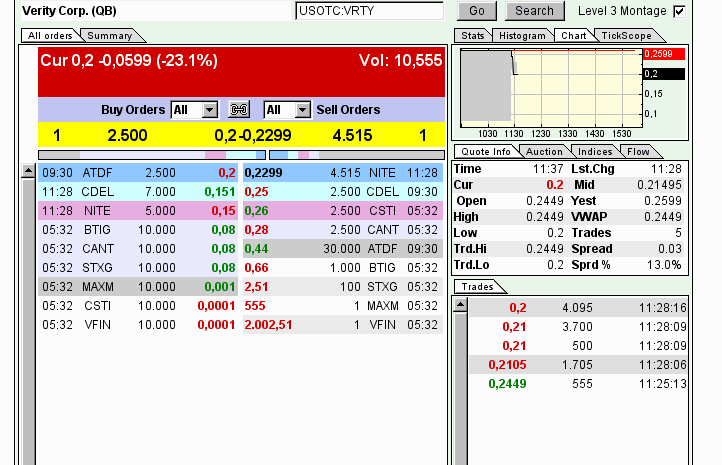Click the link icon between Buy and Sell filters
Viewport: 722px width, 465px height.
tap(239, 110)
